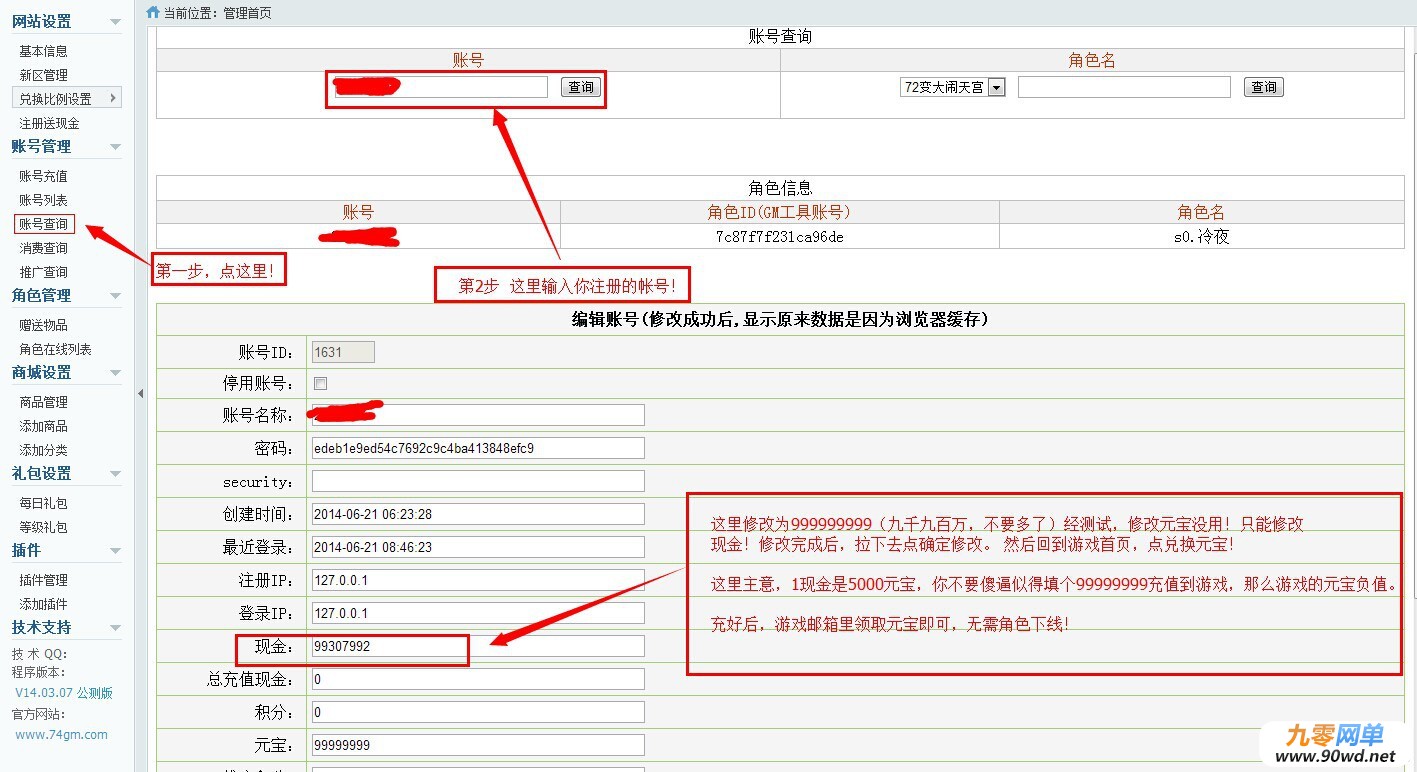
Task: Open 账号查询 in the sidebar
Action: coord(44,224)
